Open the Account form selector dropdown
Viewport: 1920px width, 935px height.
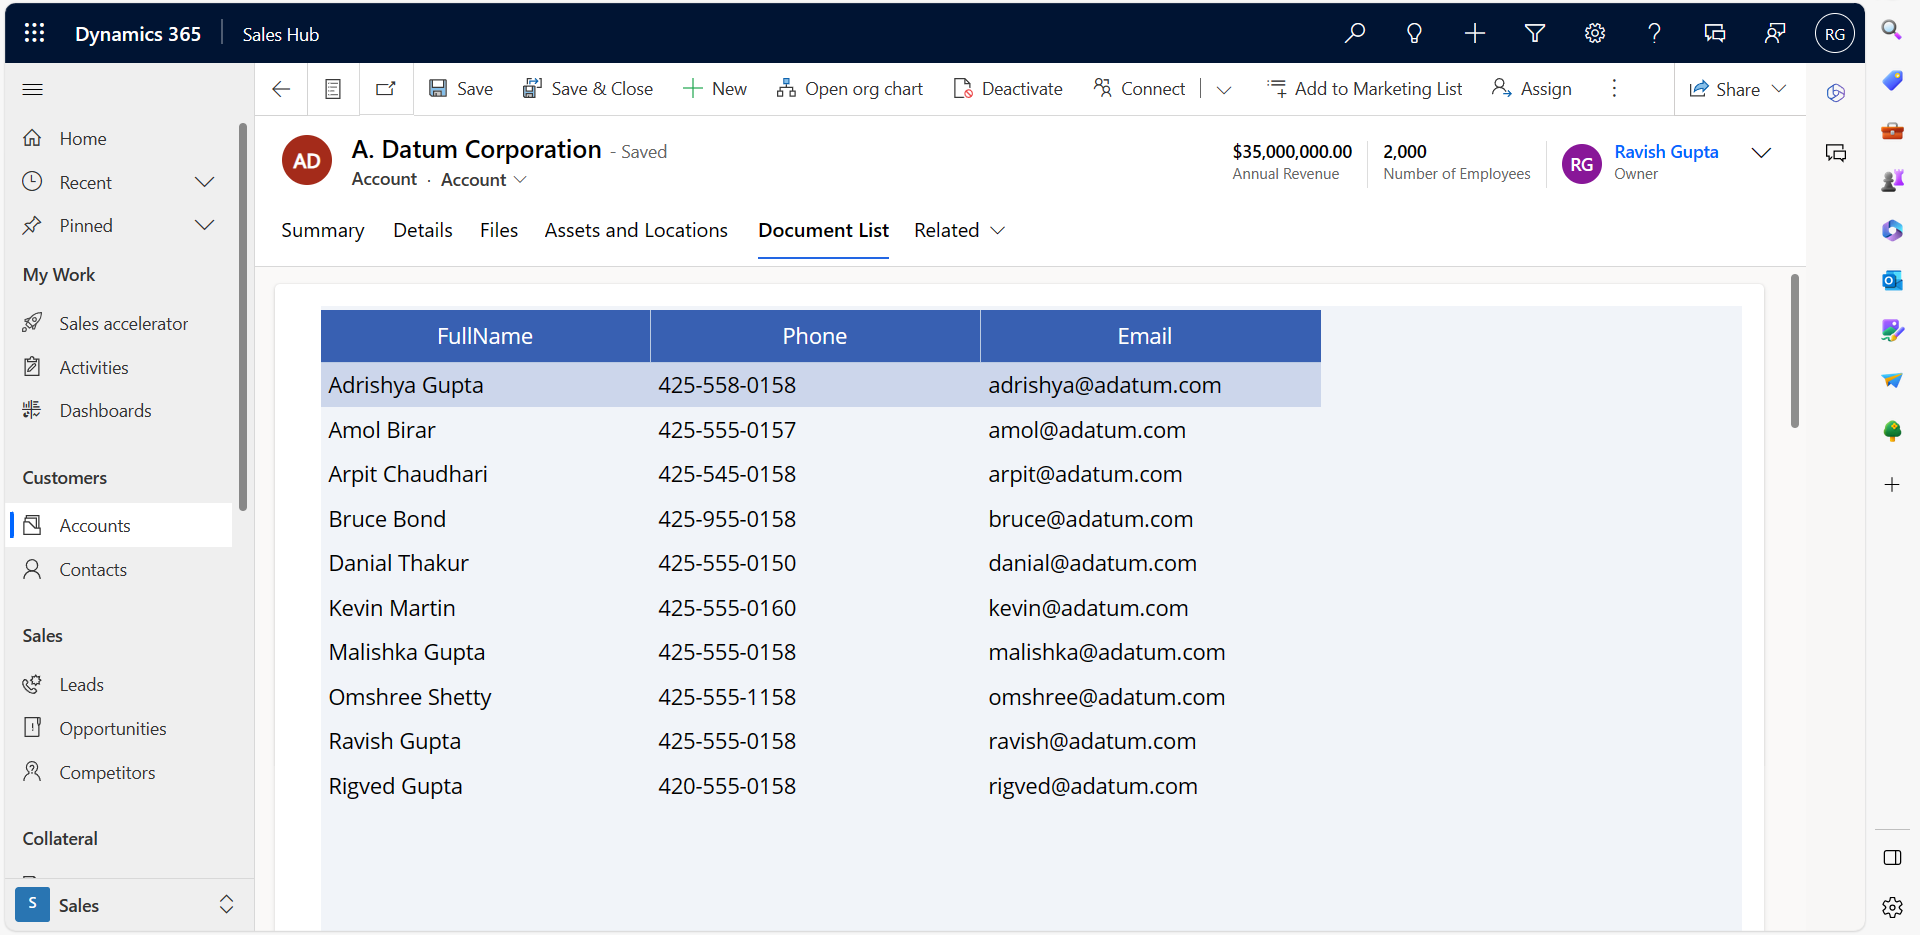484,180
